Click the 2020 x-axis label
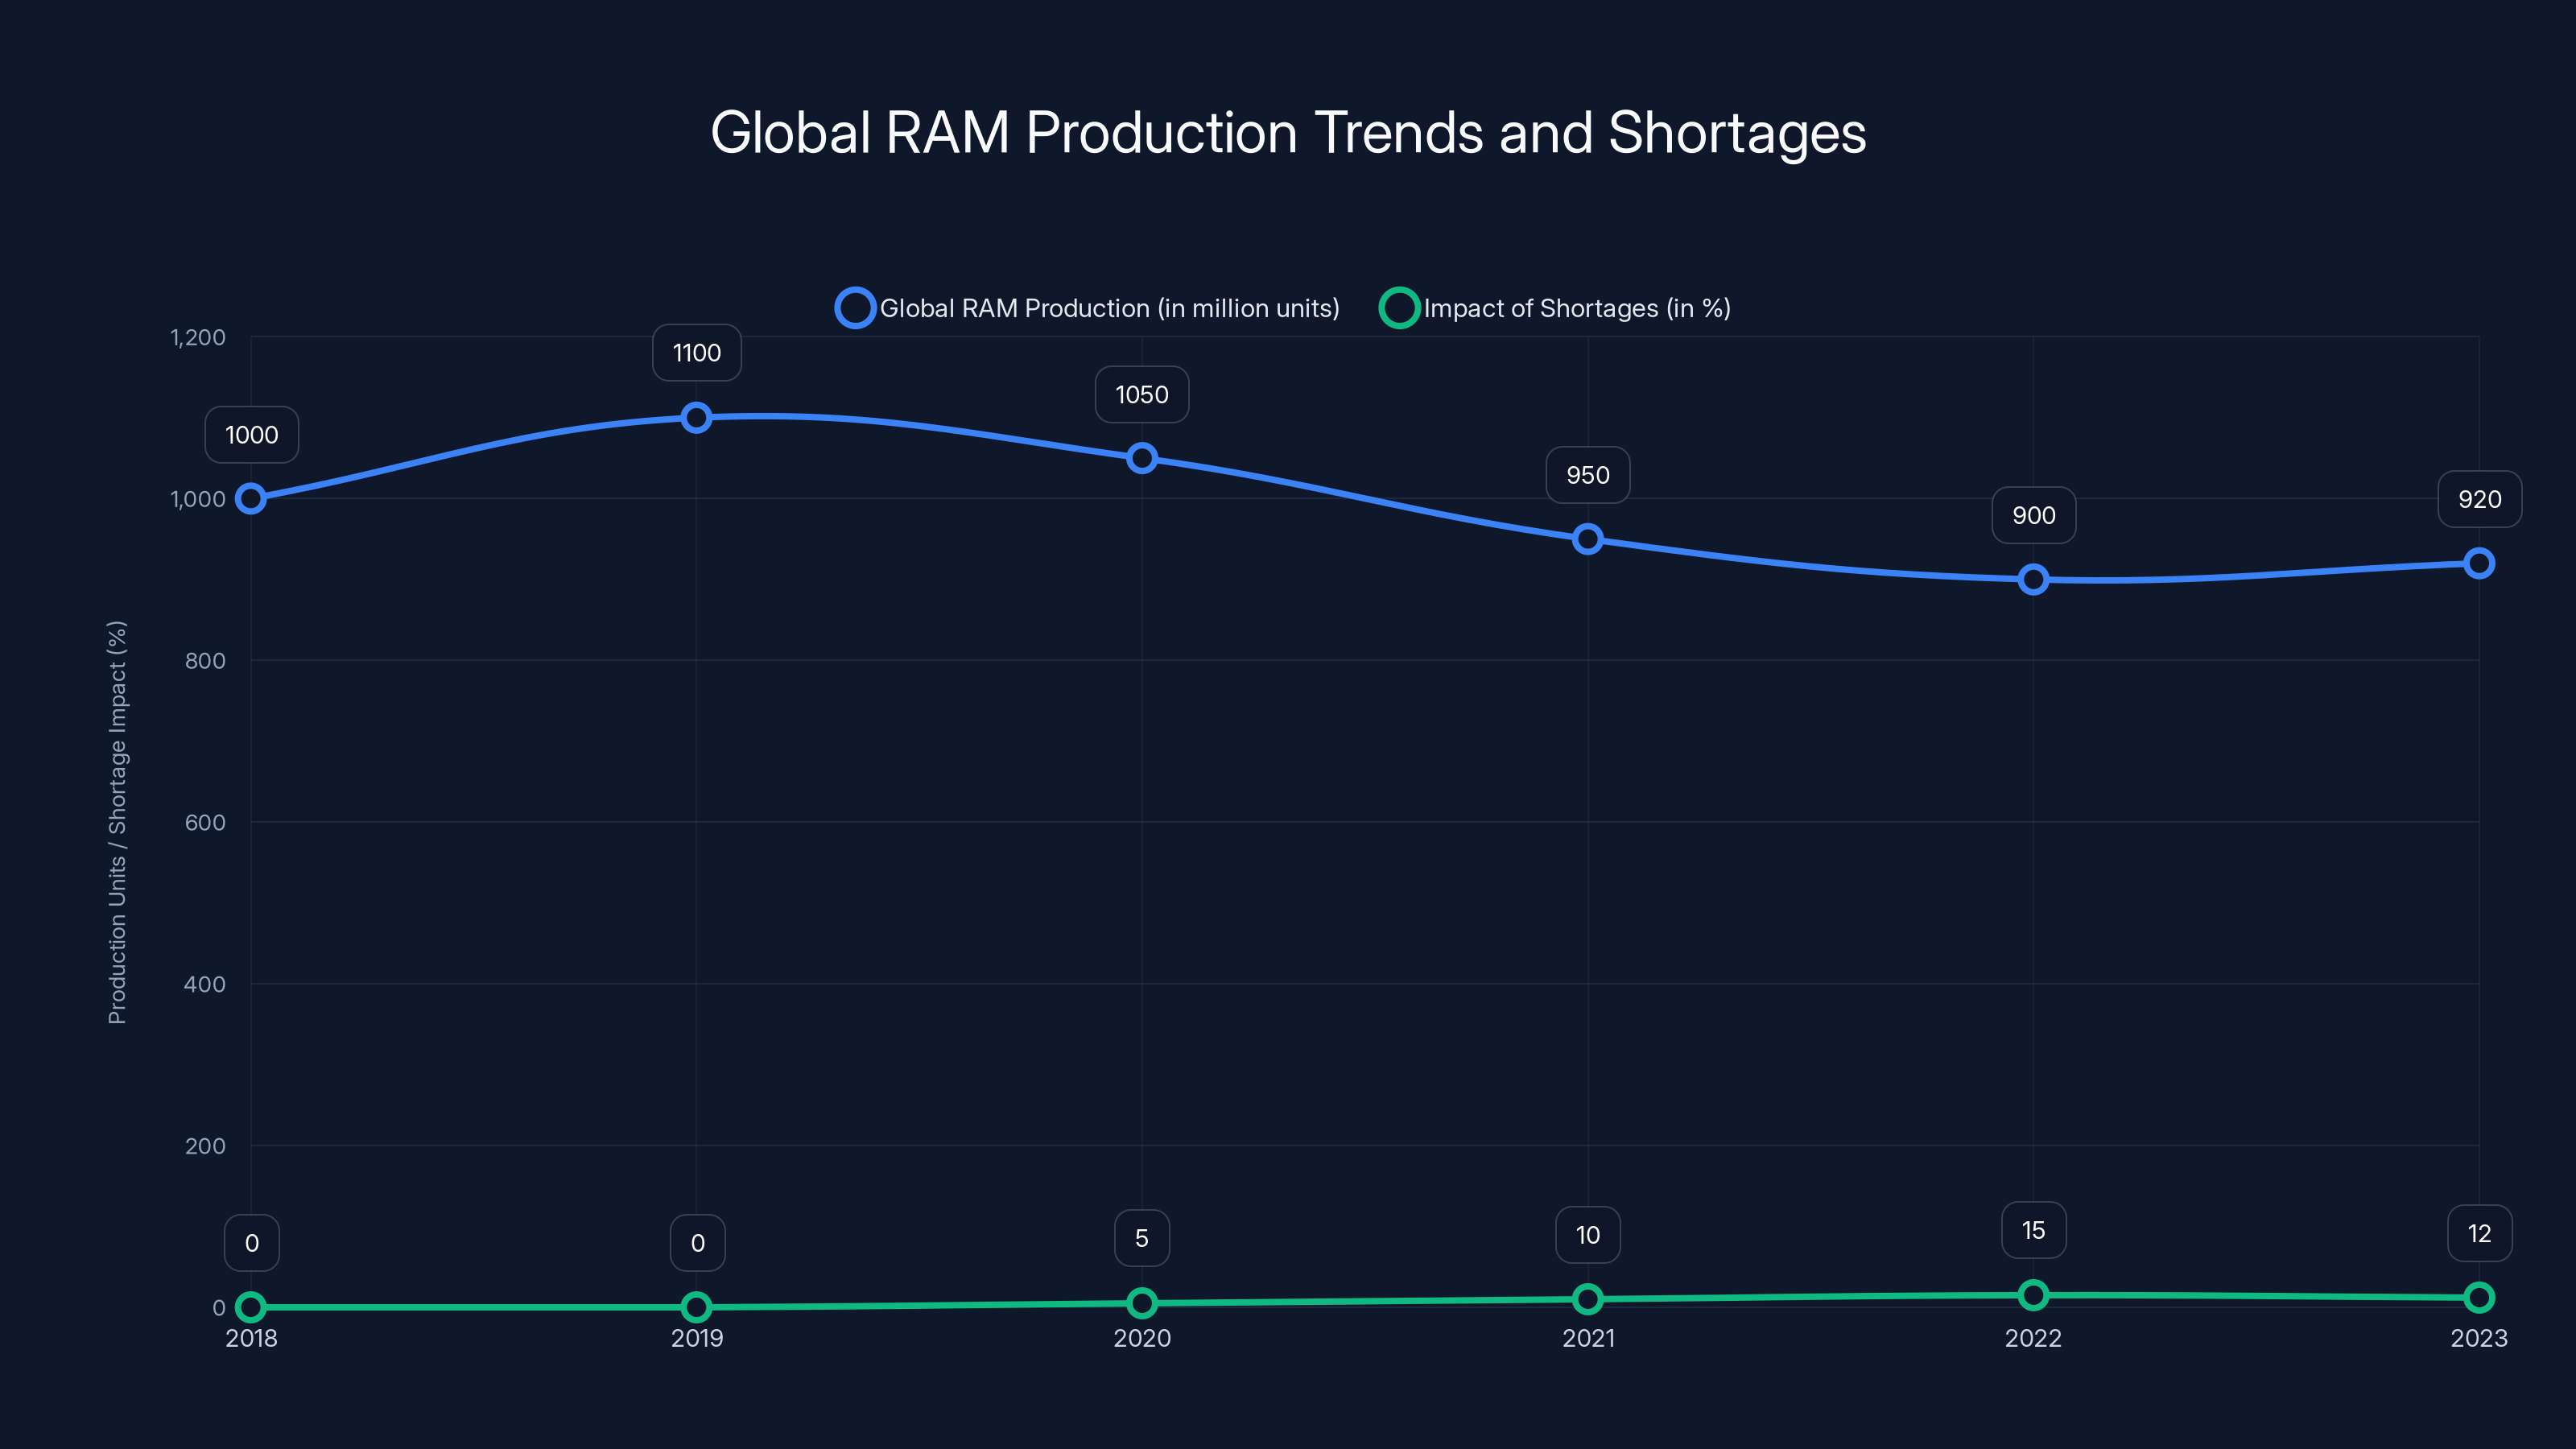Screen dimensions: 2576x1449 [1142, 1338]
